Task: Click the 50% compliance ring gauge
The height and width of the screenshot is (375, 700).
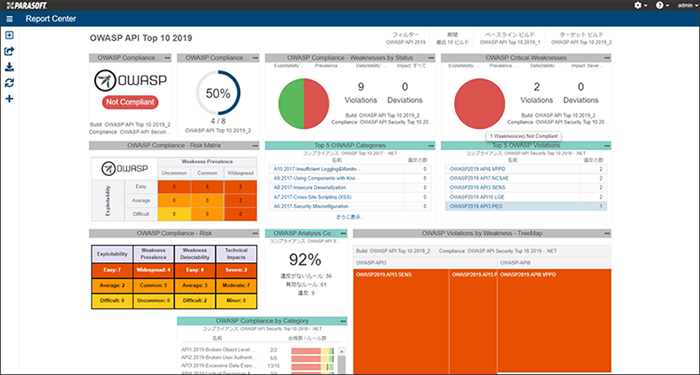Action: pos(218,93)
